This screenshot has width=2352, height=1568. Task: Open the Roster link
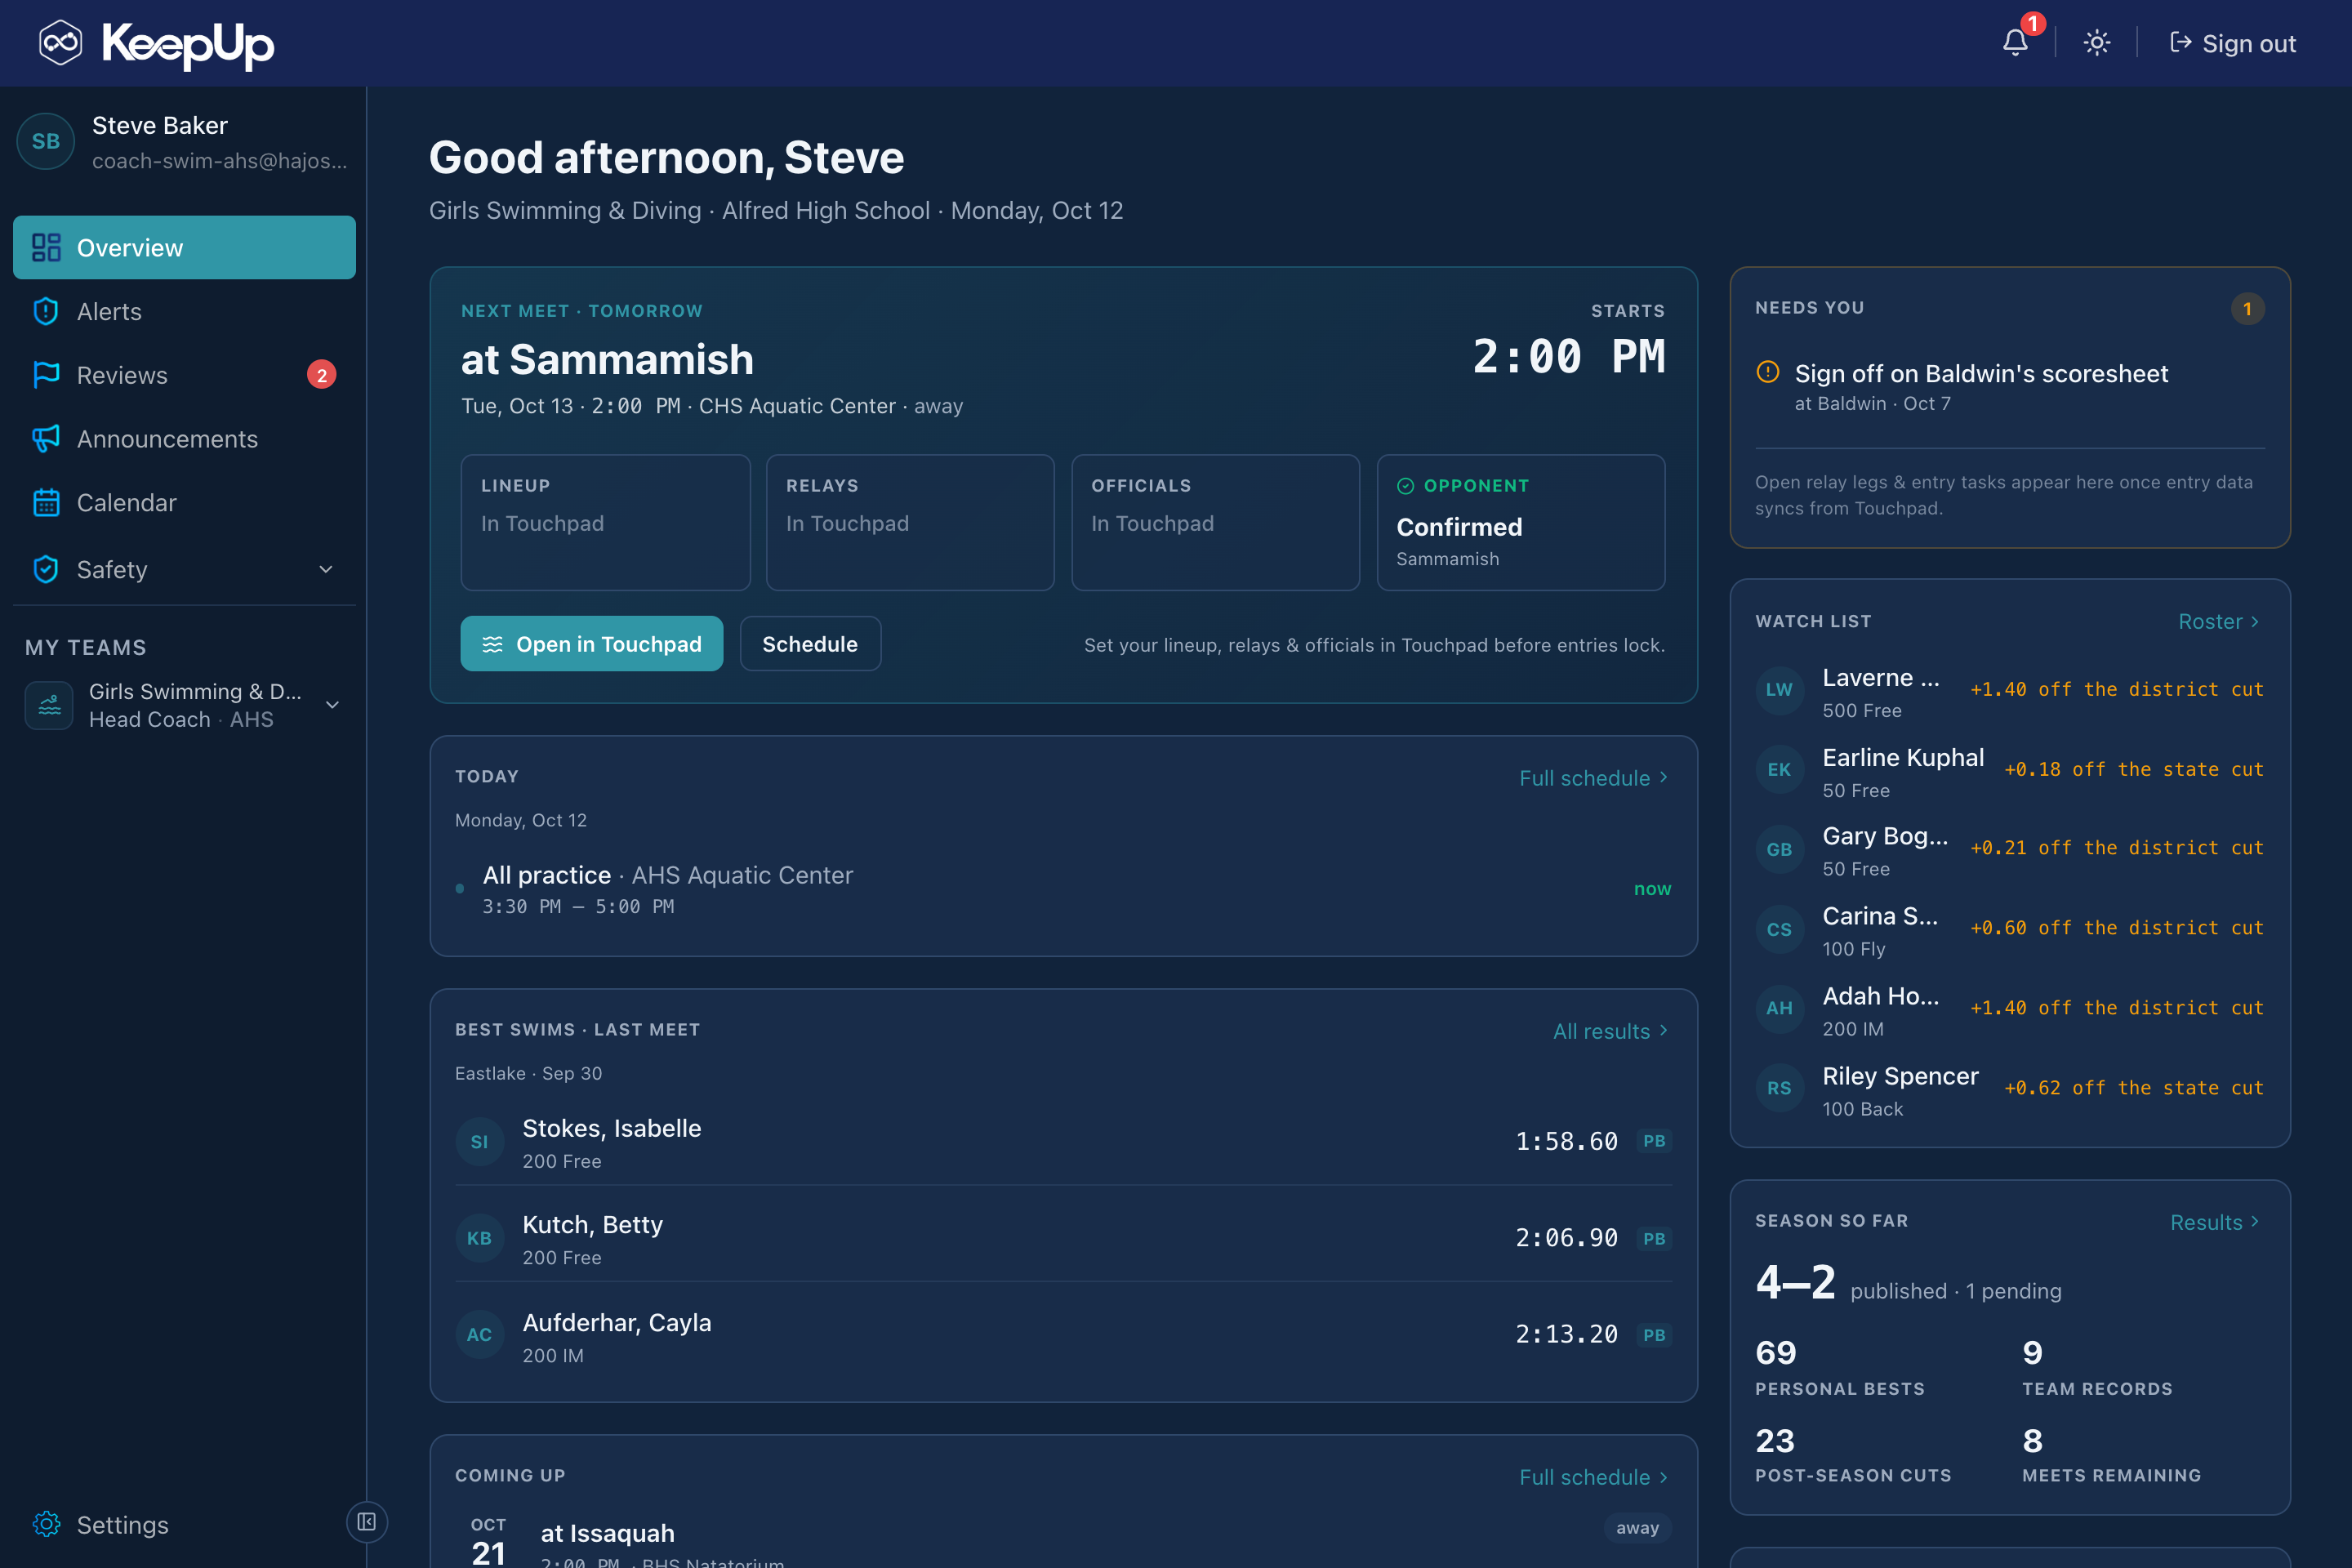tap(2219, 621)
